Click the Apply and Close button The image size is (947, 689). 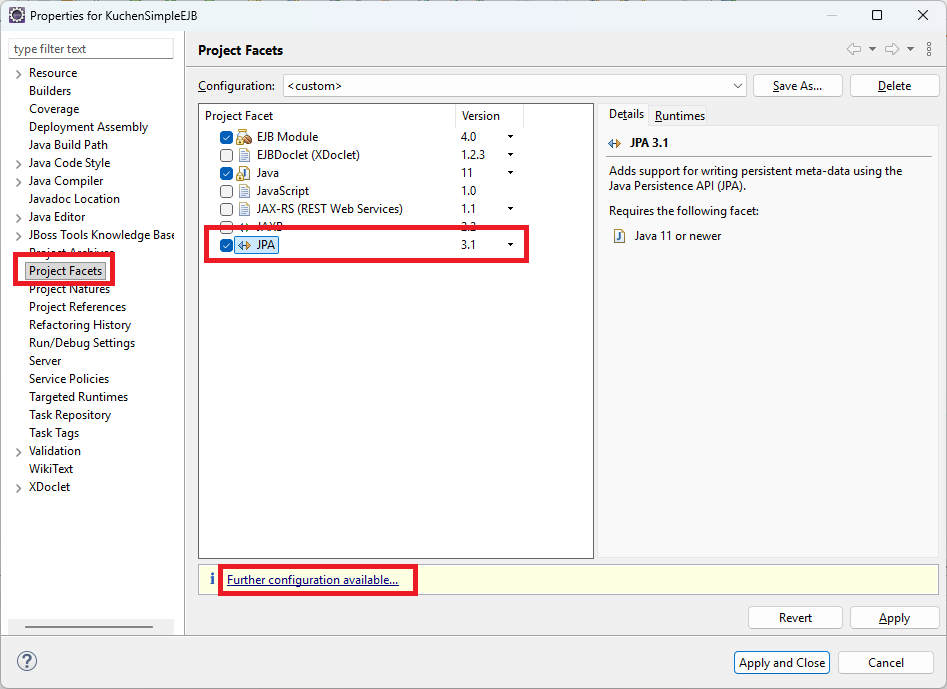(782, 662)
